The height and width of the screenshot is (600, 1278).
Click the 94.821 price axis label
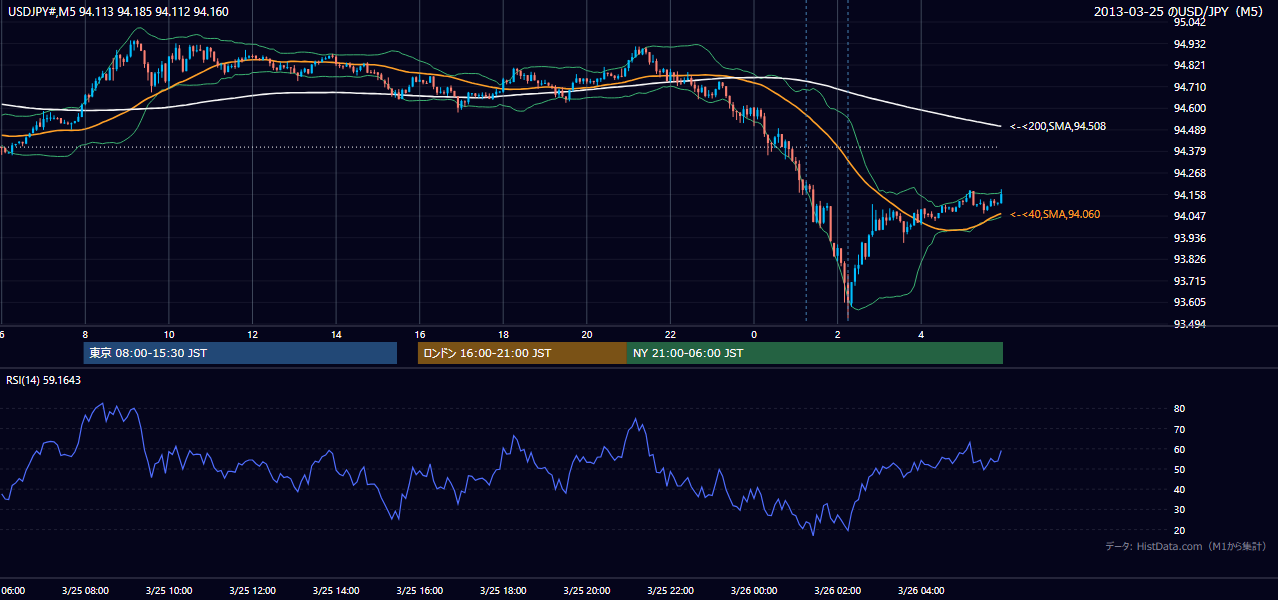[1190, 65]
